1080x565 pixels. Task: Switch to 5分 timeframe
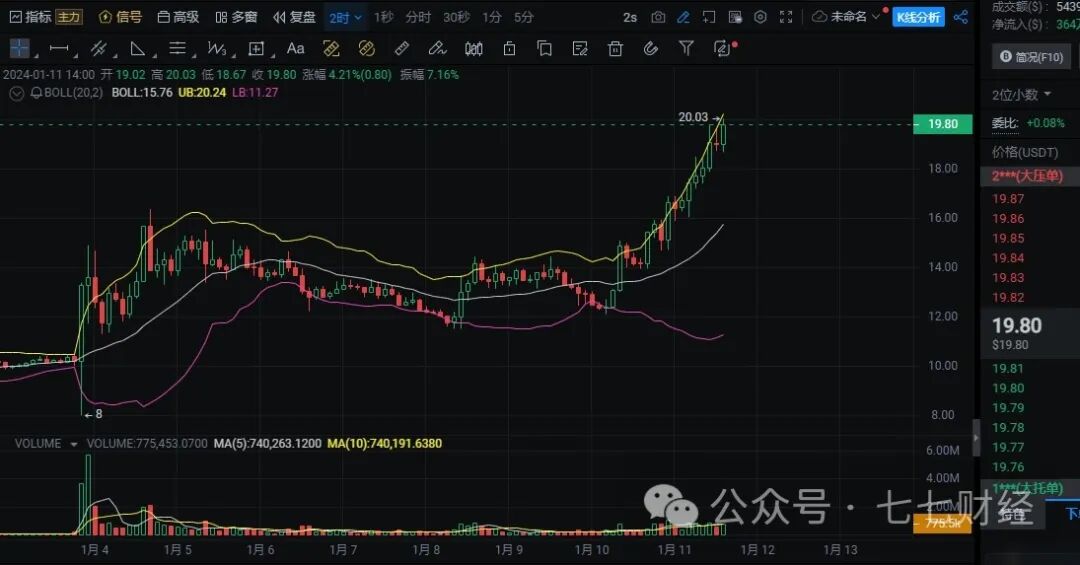tap(524, 17)
